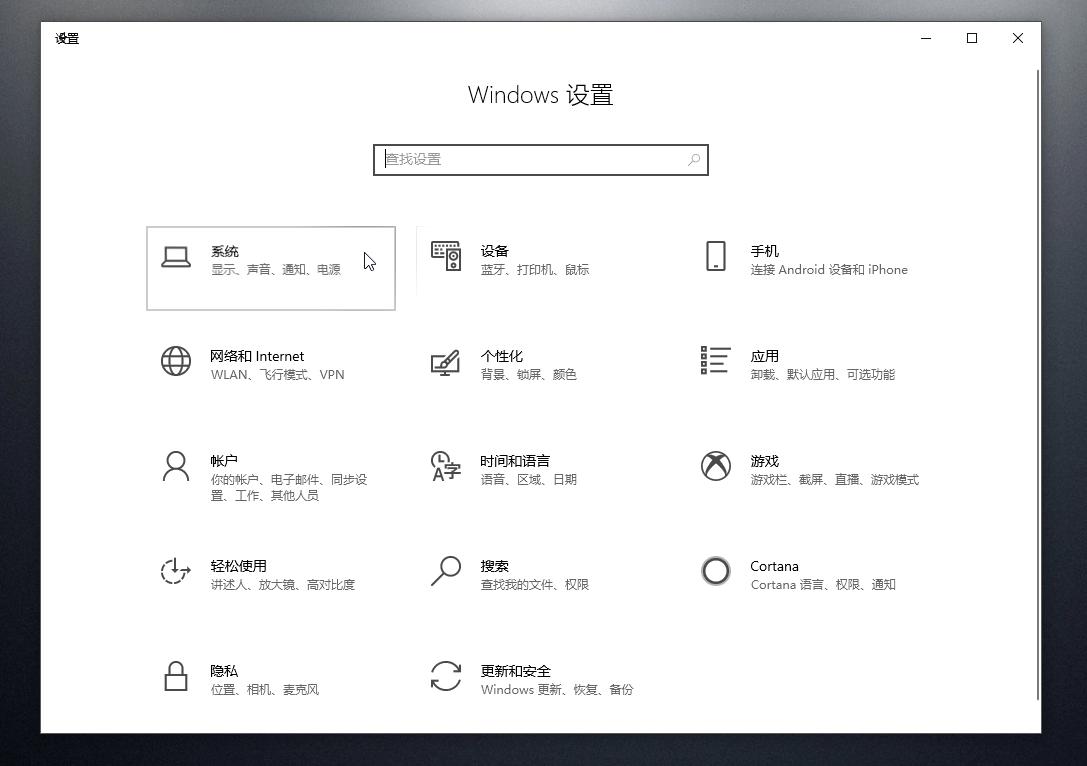Click the search magnifier in 查找设置 box
This screenshot has height=766, width=1087.
[694, 159]
